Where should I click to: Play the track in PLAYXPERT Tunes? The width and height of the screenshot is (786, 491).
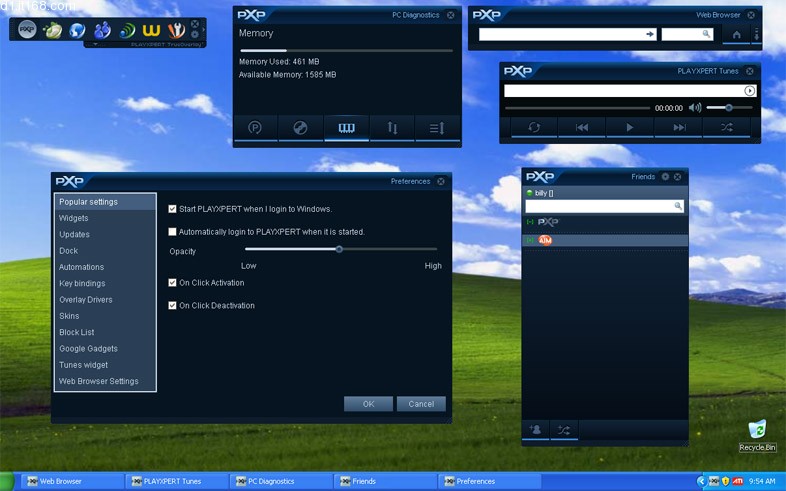(x=630, y=127)
